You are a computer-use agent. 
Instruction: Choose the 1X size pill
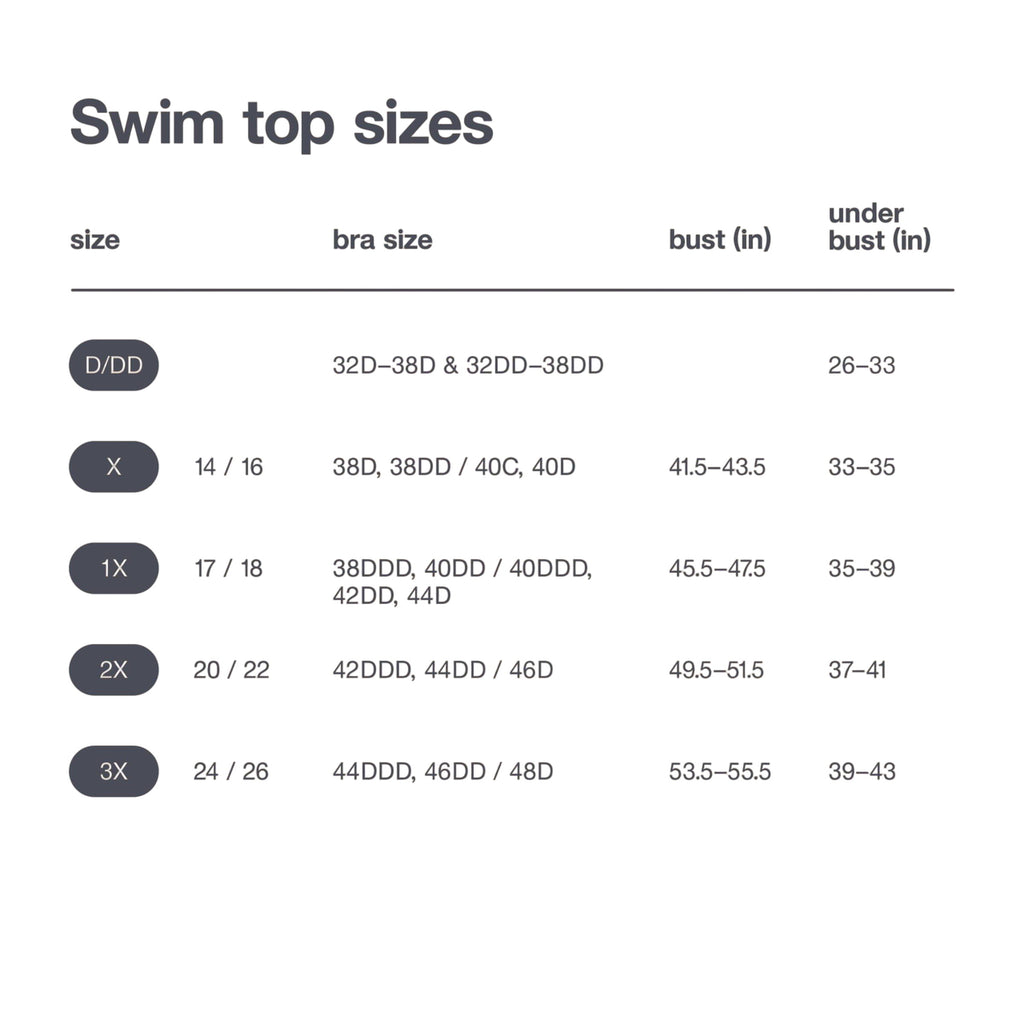(113, 568)
